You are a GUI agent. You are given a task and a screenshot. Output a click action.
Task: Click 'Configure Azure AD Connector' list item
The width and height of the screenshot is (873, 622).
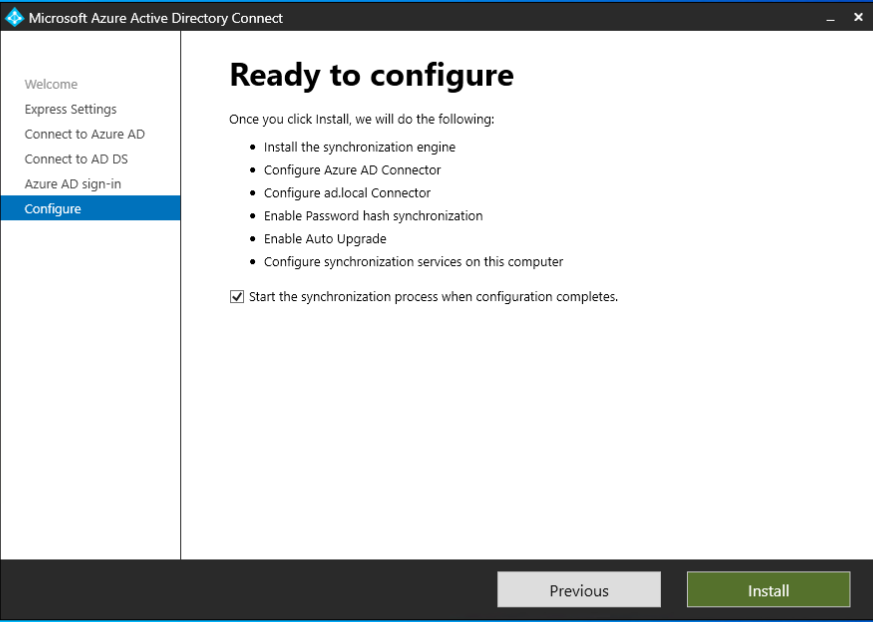[x=350, y=170]
